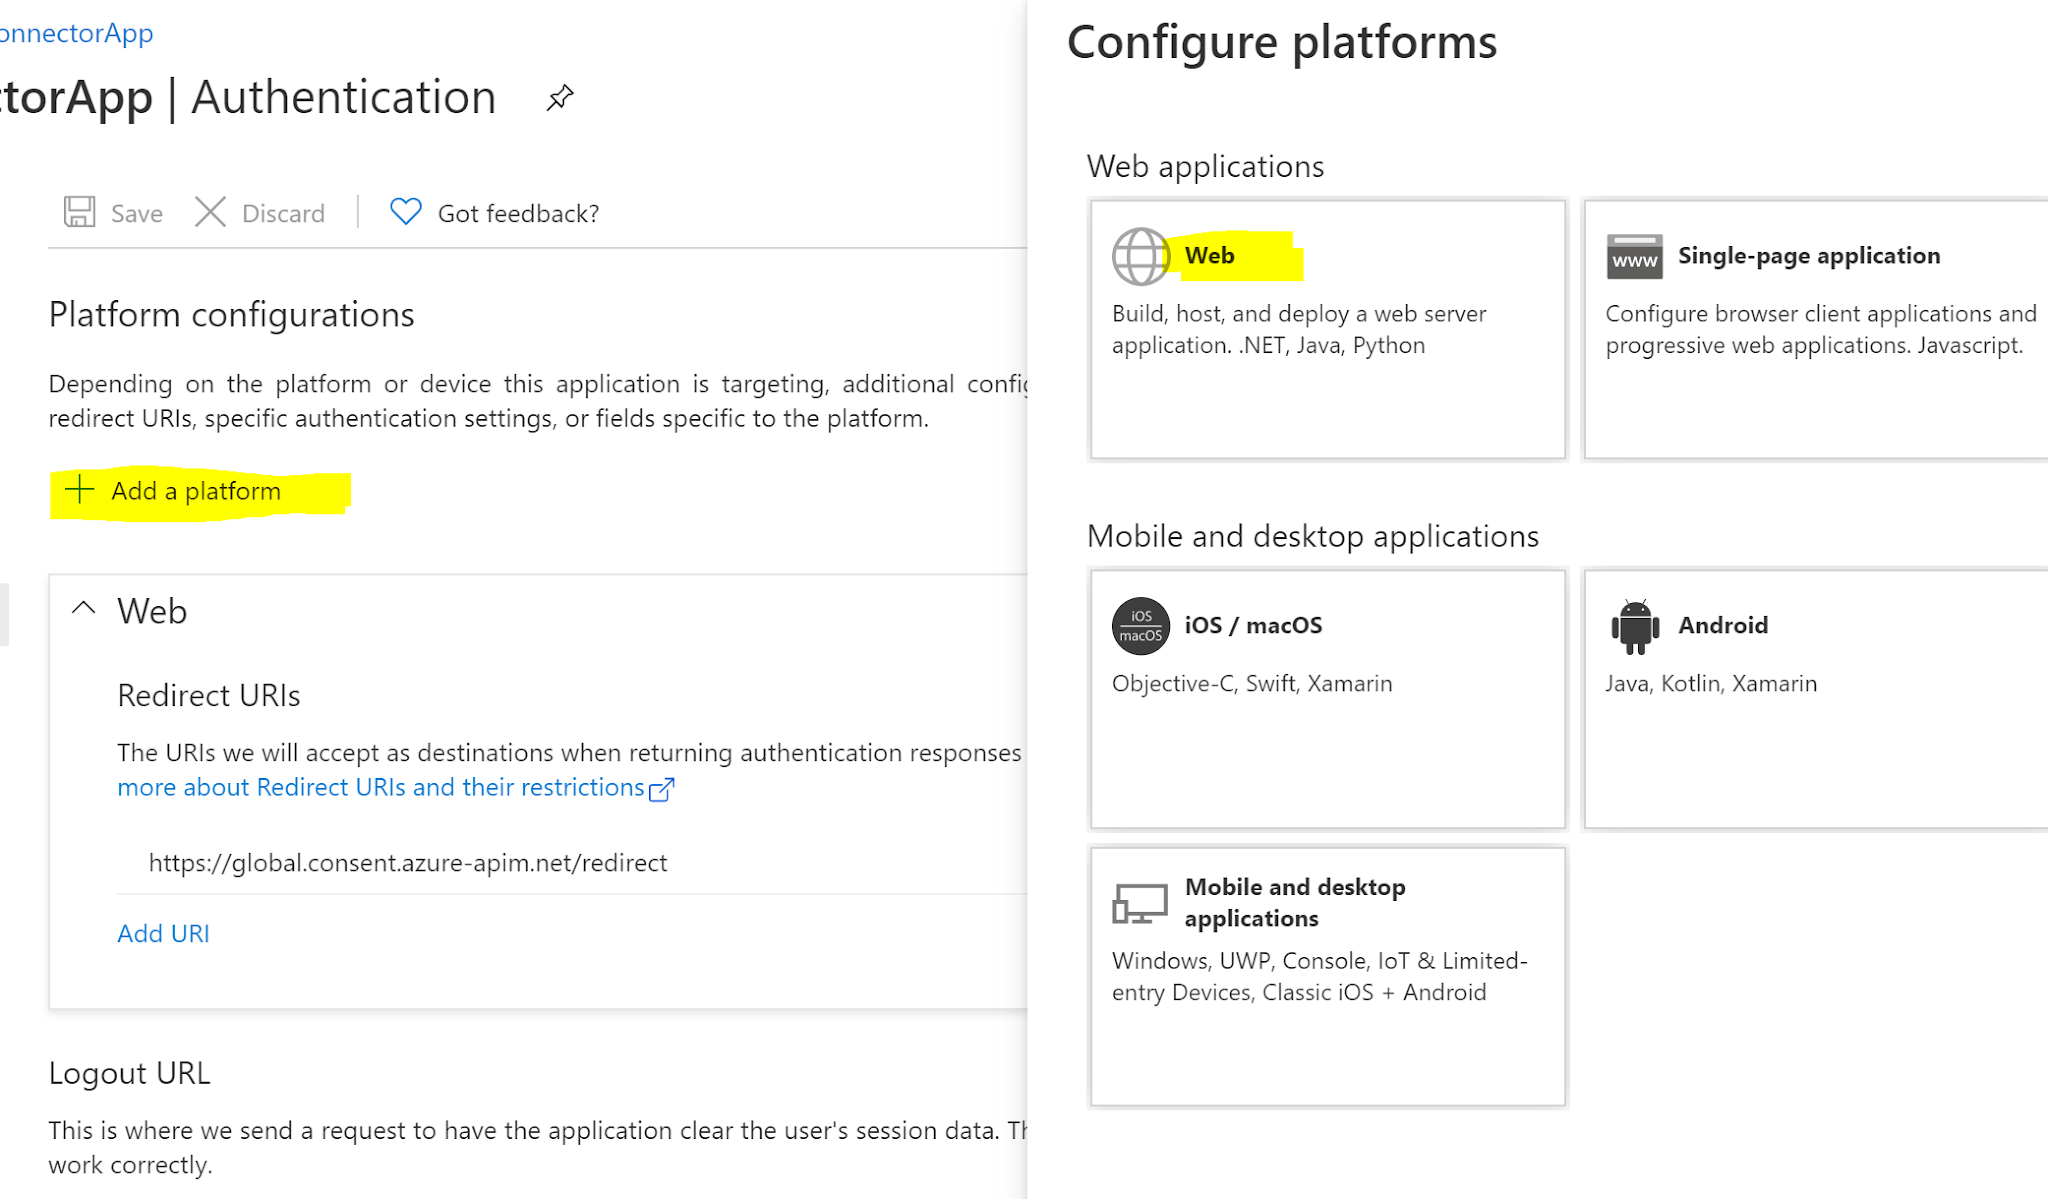Viewport: 2048px width, 1199px height.
Task: Select the Web platform tile
Action: point(1327,330)
